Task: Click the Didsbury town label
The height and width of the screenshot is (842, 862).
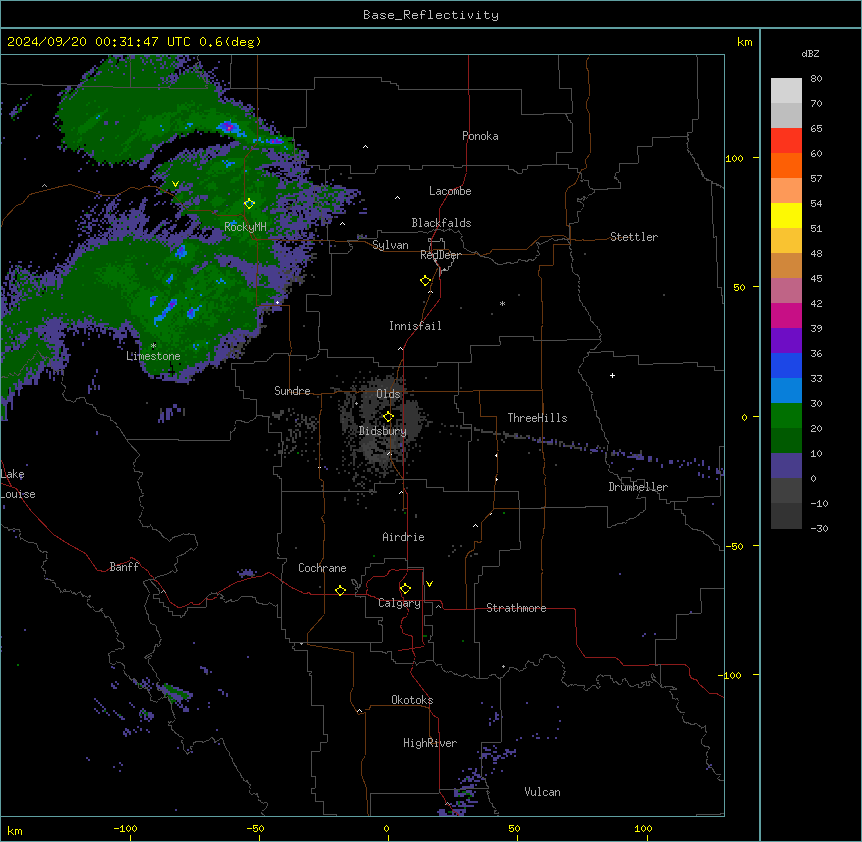Action: pos(383,431)
